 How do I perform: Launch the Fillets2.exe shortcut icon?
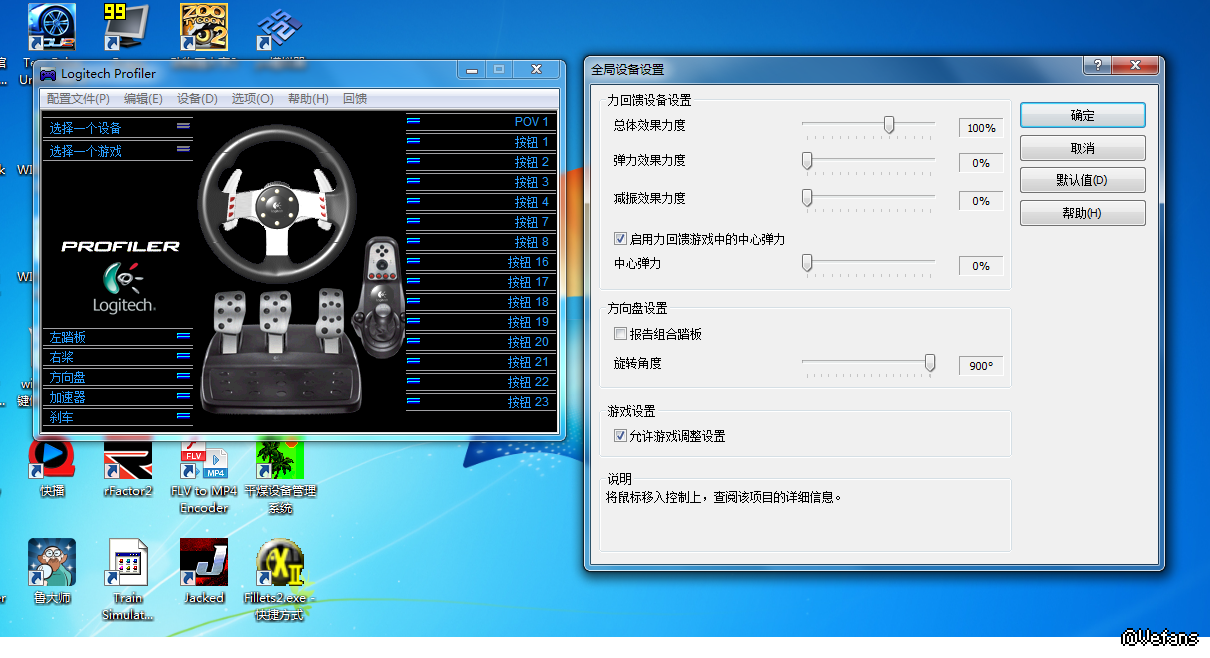[280, 567]
